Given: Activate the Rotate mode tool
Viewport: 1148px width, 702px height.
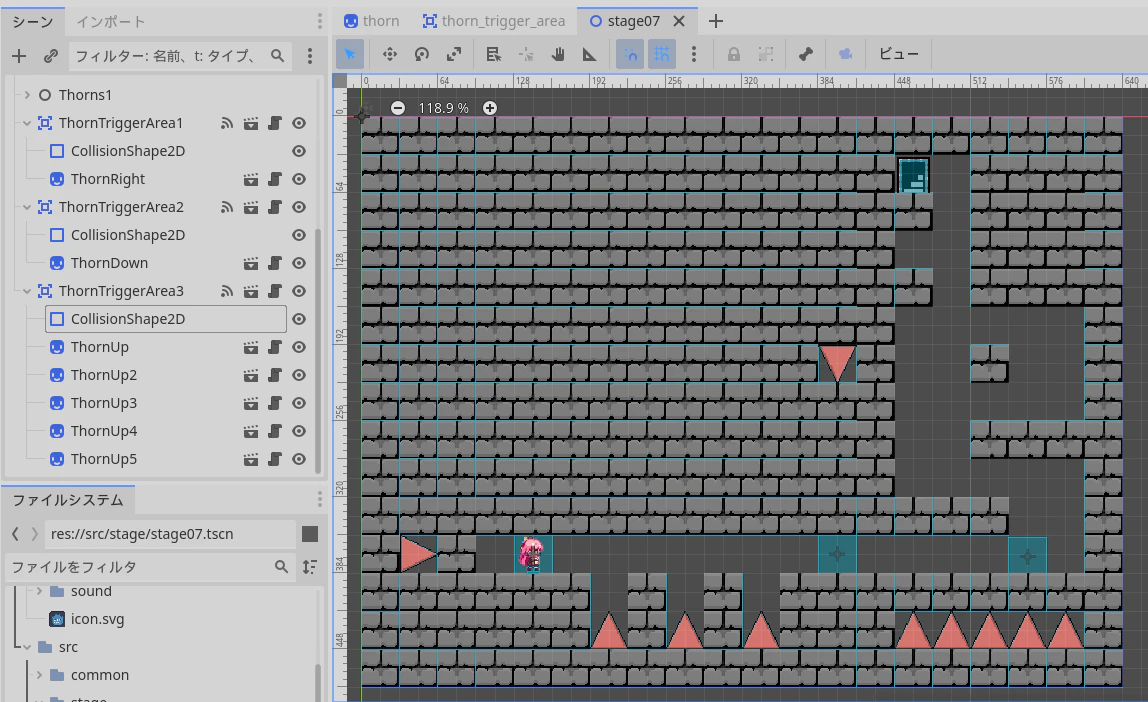Looking at the screenshot, I should [x=422, y=54].
